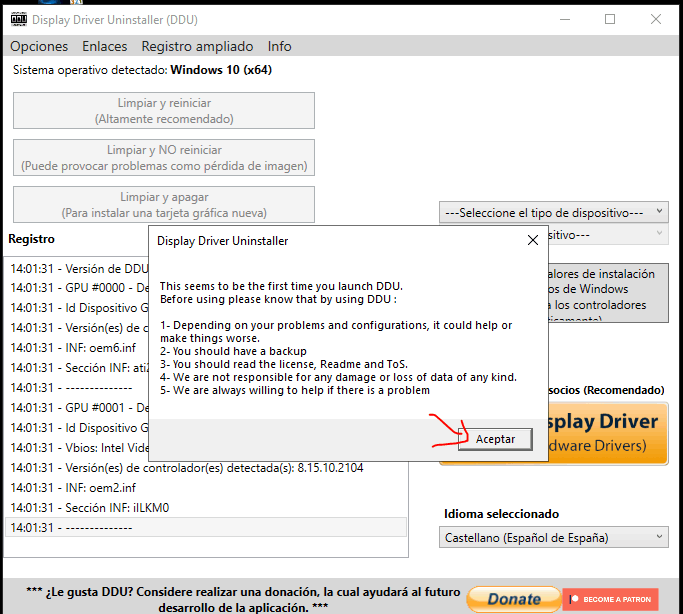
Task: Select the last dashed separator log line
Action: coord(206,527)
